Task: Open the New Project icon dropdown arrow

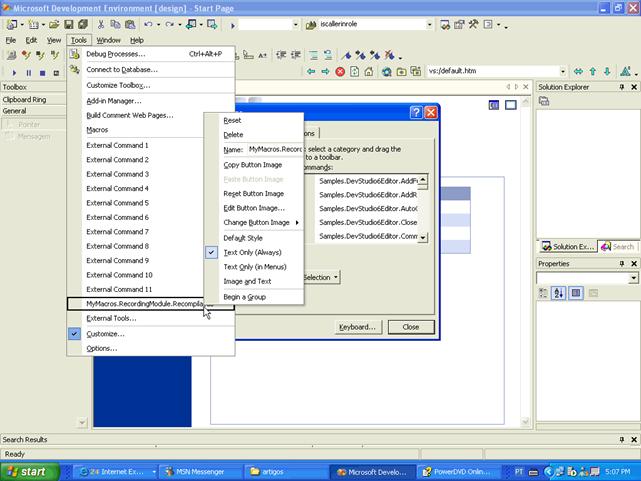Action: [22, 25]
